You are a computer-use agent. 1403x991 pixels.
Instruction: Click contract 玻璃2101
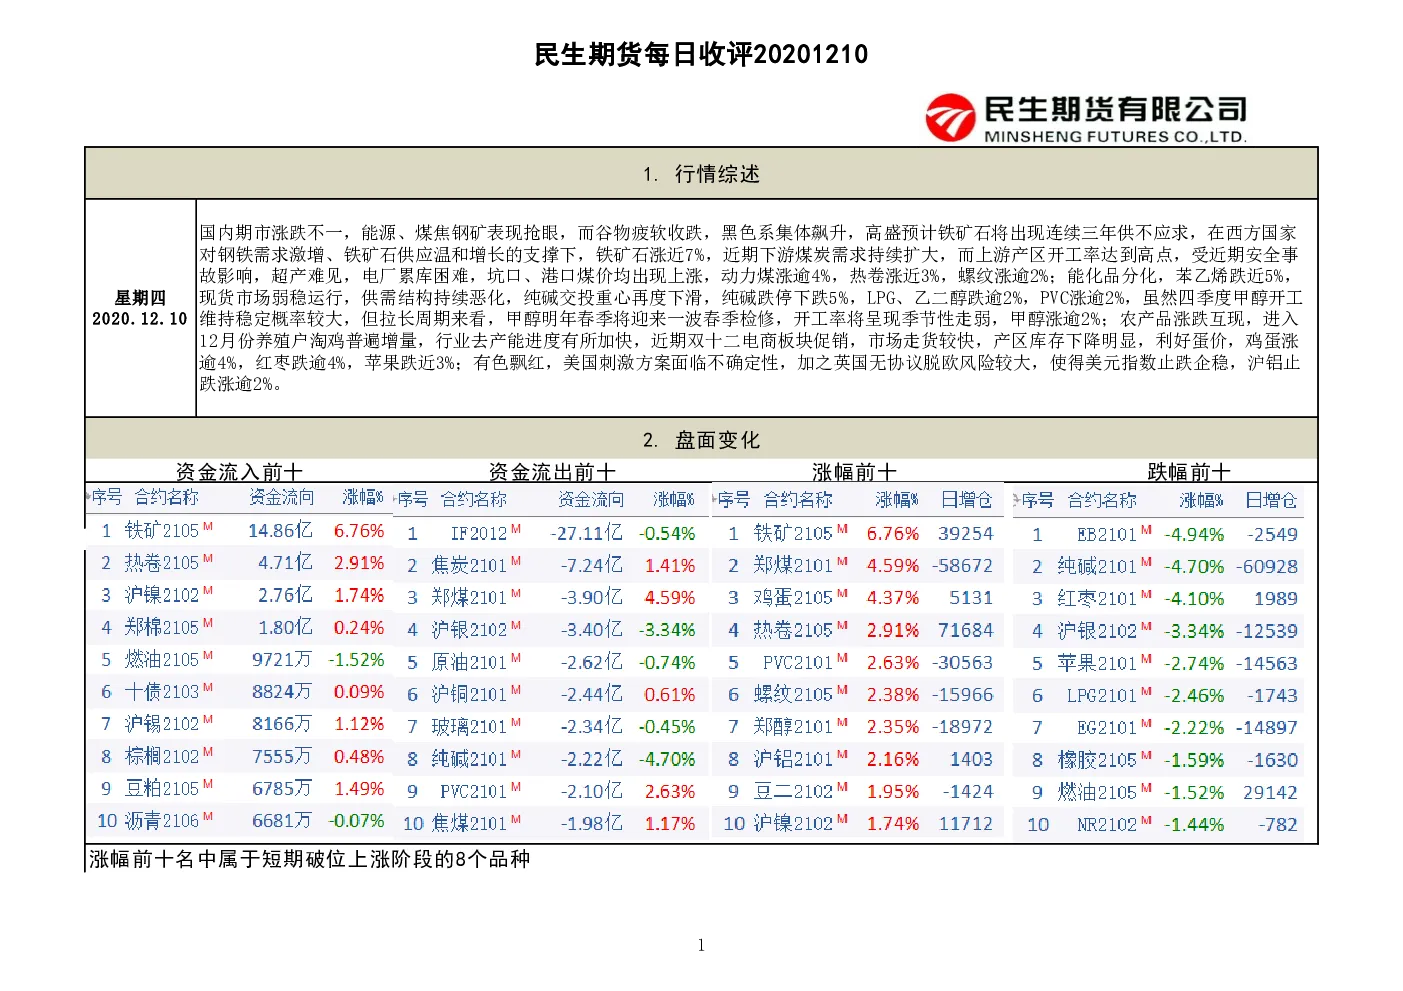(469, 727)
